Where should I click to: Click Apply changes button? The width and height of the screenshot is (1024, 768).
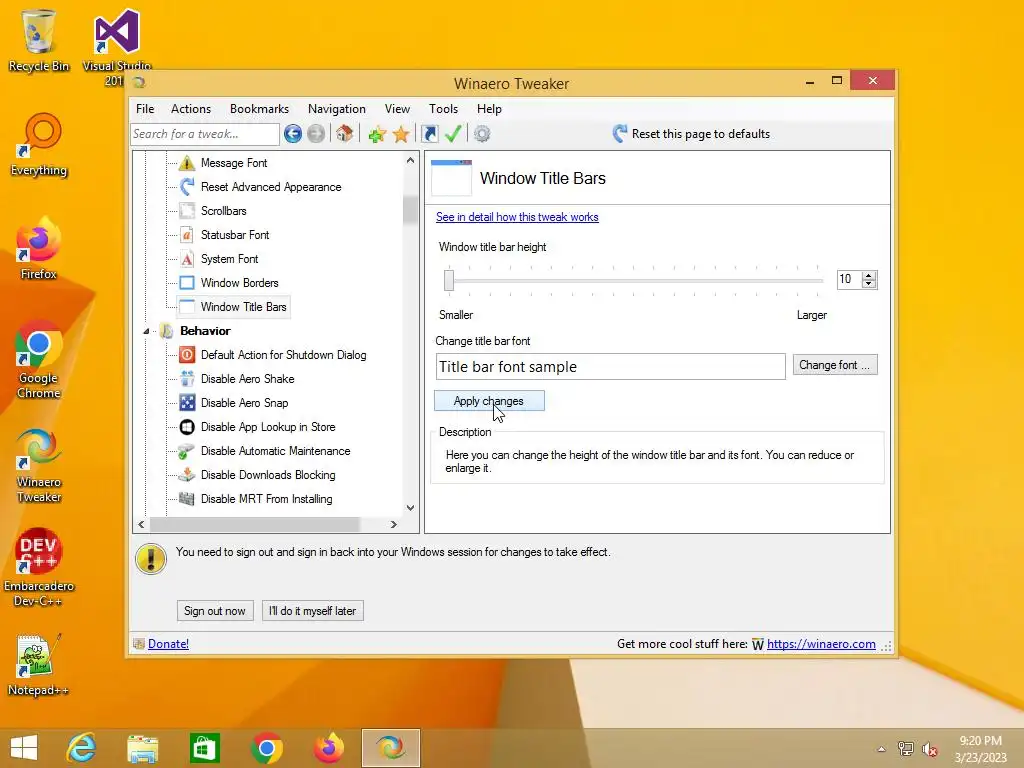489,401
